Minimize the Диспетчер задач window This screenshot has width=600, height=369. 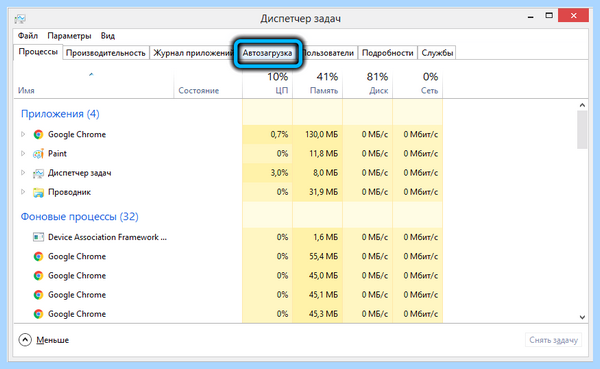(530, 16)
